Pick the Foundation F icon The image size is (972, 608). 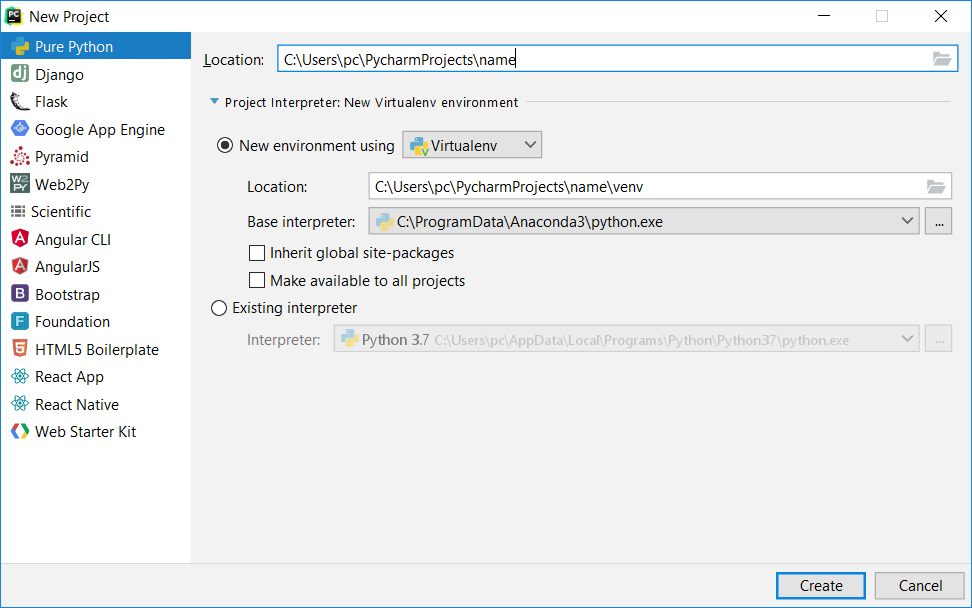click(x=20, y=322)
